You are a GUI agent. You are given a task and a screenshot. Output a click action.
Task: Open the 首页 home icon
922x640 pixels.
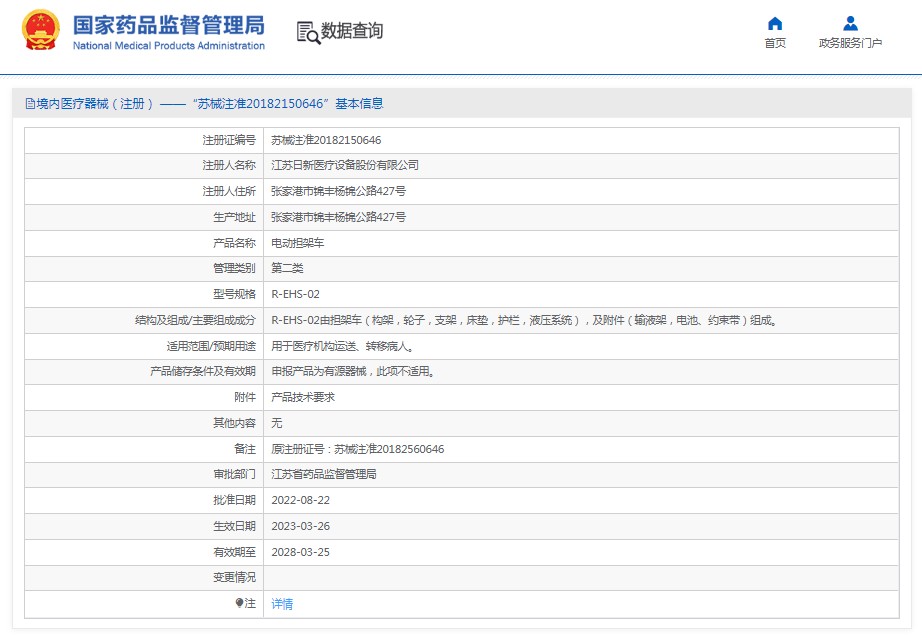[x=775, y=24]
